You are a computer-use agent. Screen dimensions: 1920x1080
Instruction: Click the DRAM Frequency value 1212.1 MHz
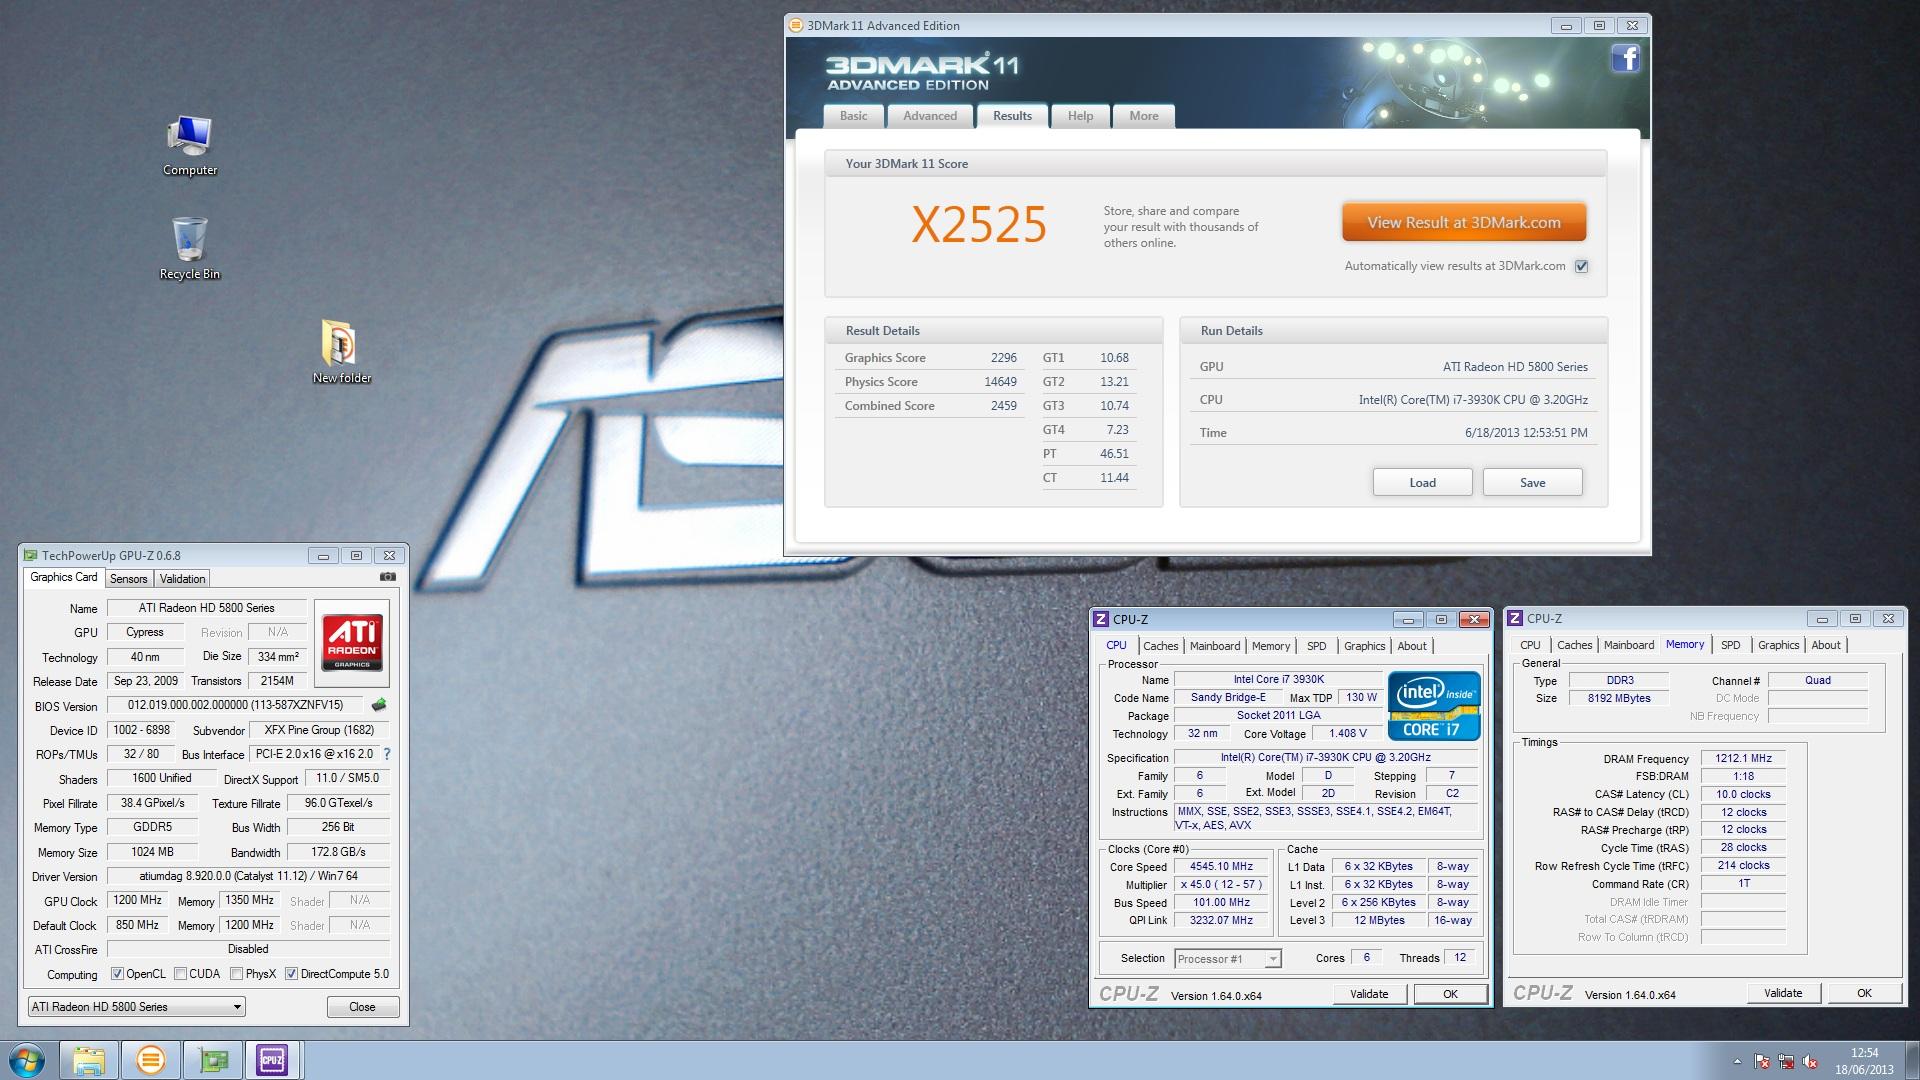pos(1743,759)
